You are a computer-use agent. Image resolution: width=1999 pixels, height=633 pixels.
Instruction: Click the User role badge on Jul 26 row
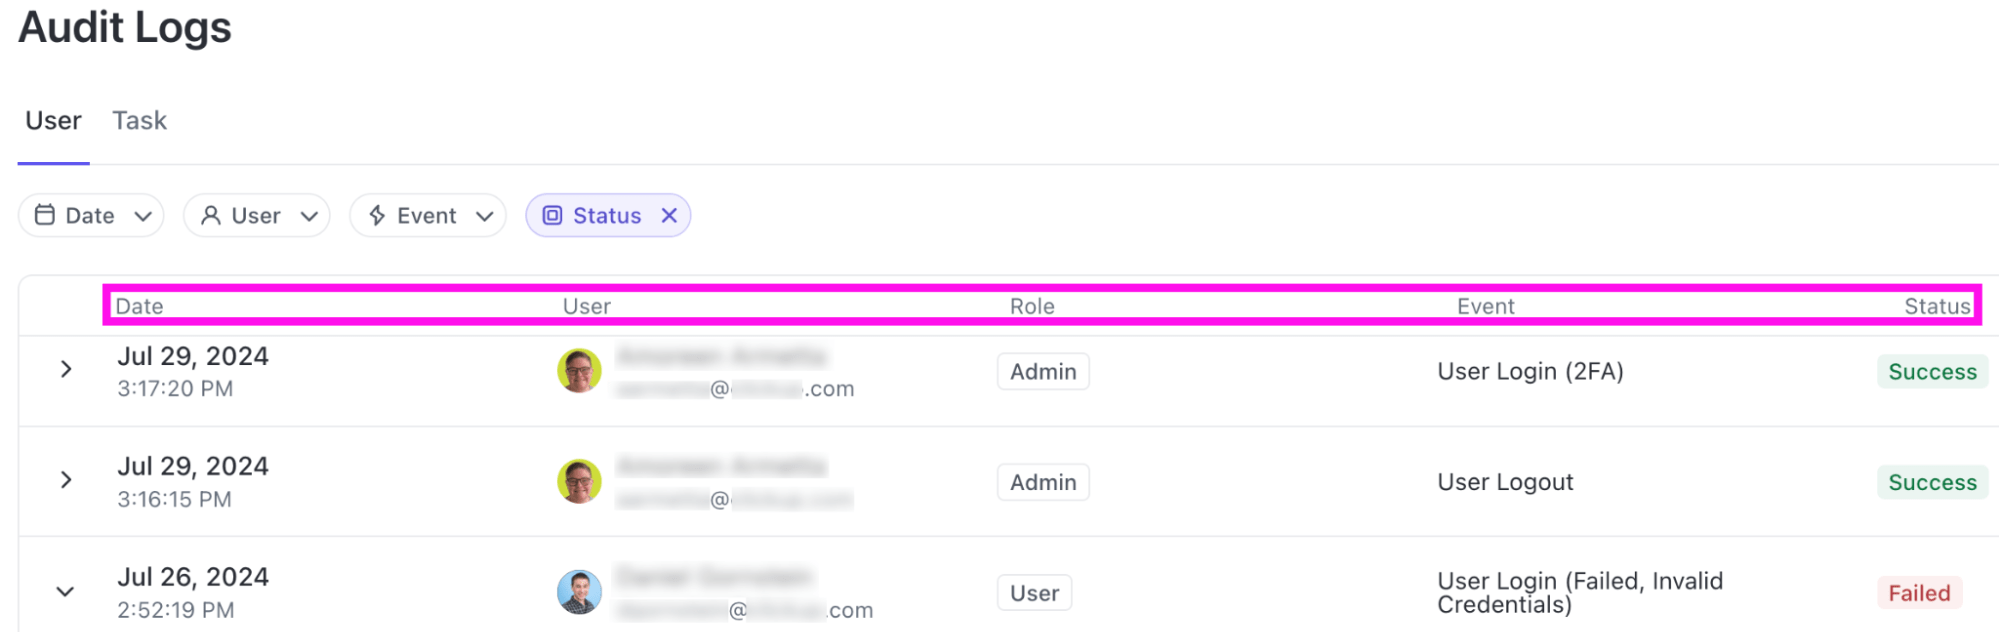(1034, 592)
